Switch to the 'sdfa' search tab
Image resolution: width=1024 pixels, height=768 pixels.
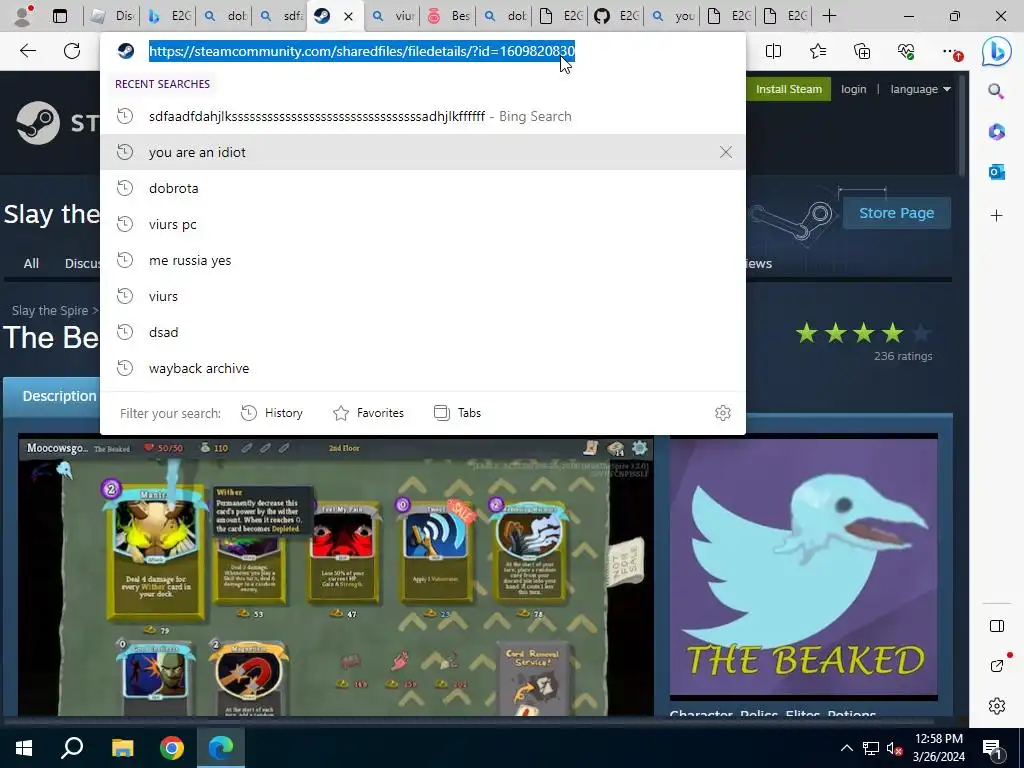coord(280,16)
